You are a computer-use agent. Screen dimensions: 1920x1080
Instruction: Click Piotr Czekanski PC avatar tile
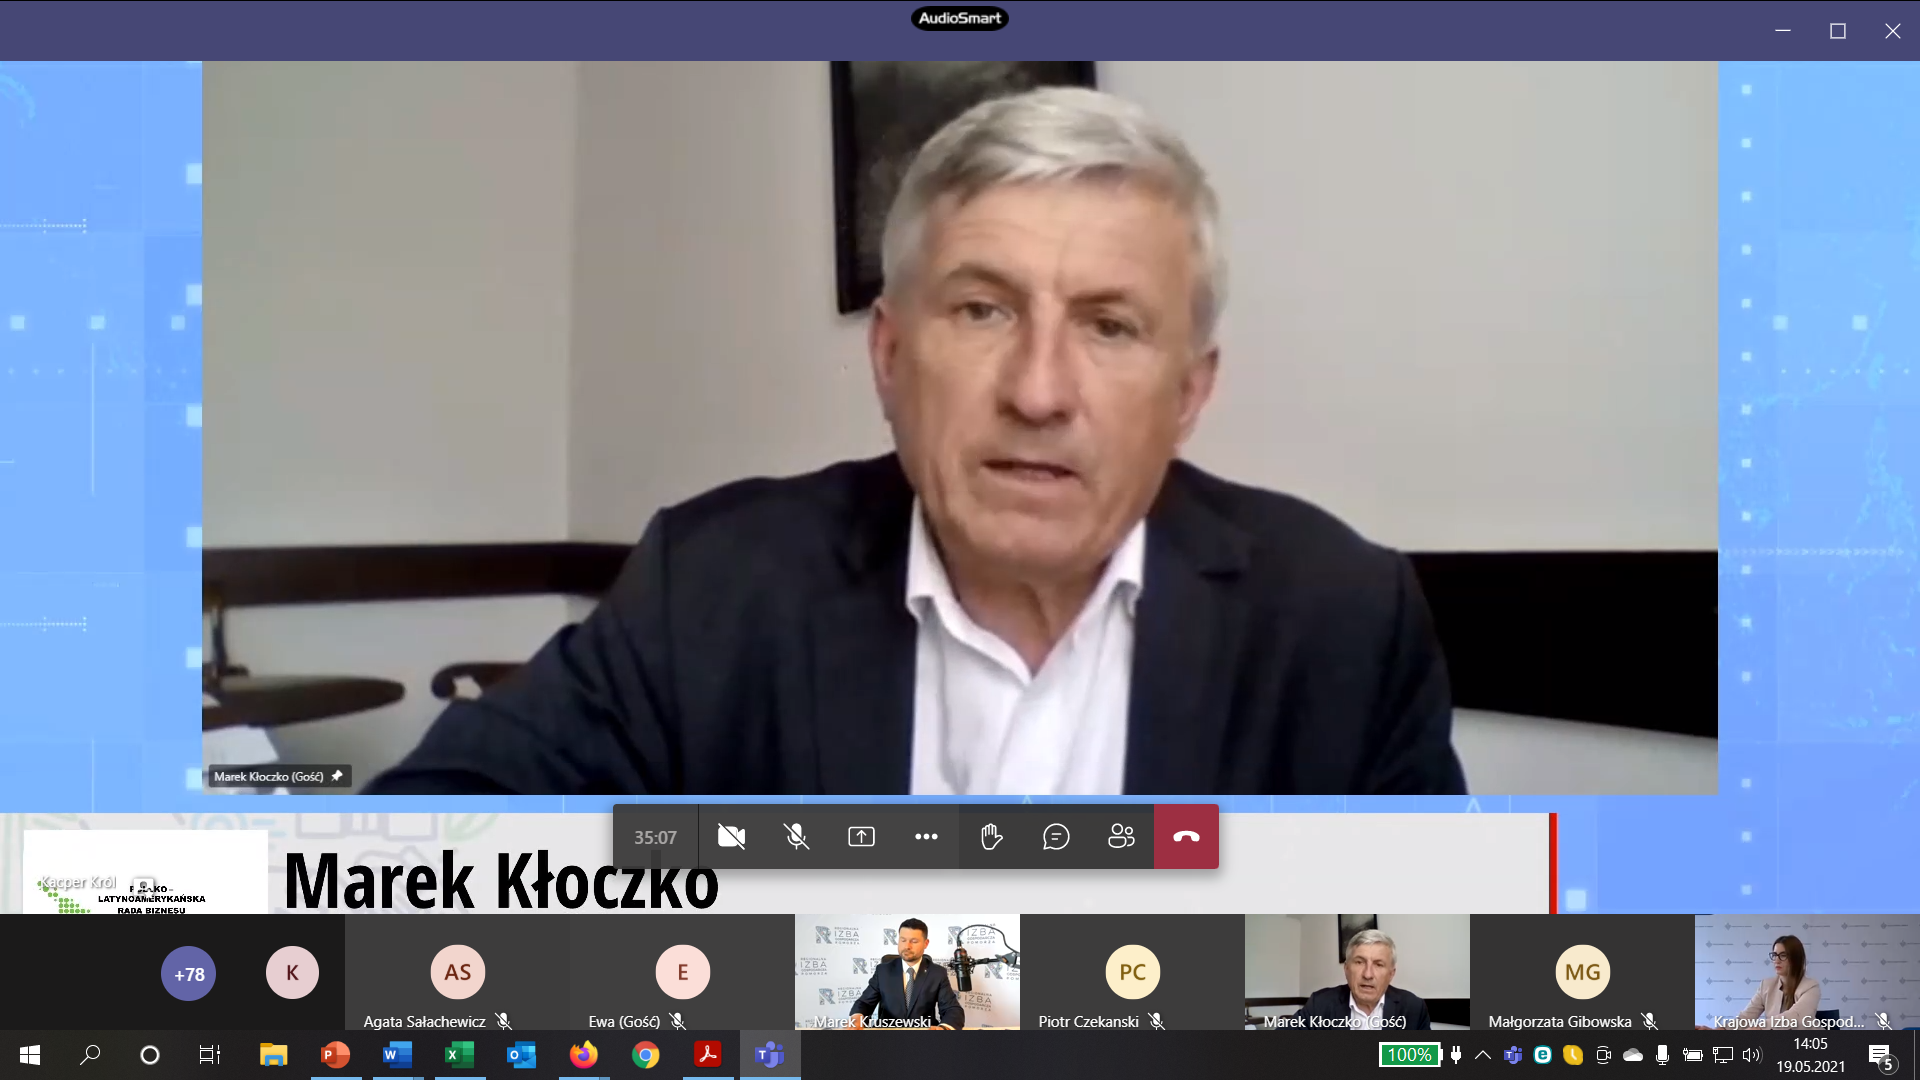coord(1132,972)
